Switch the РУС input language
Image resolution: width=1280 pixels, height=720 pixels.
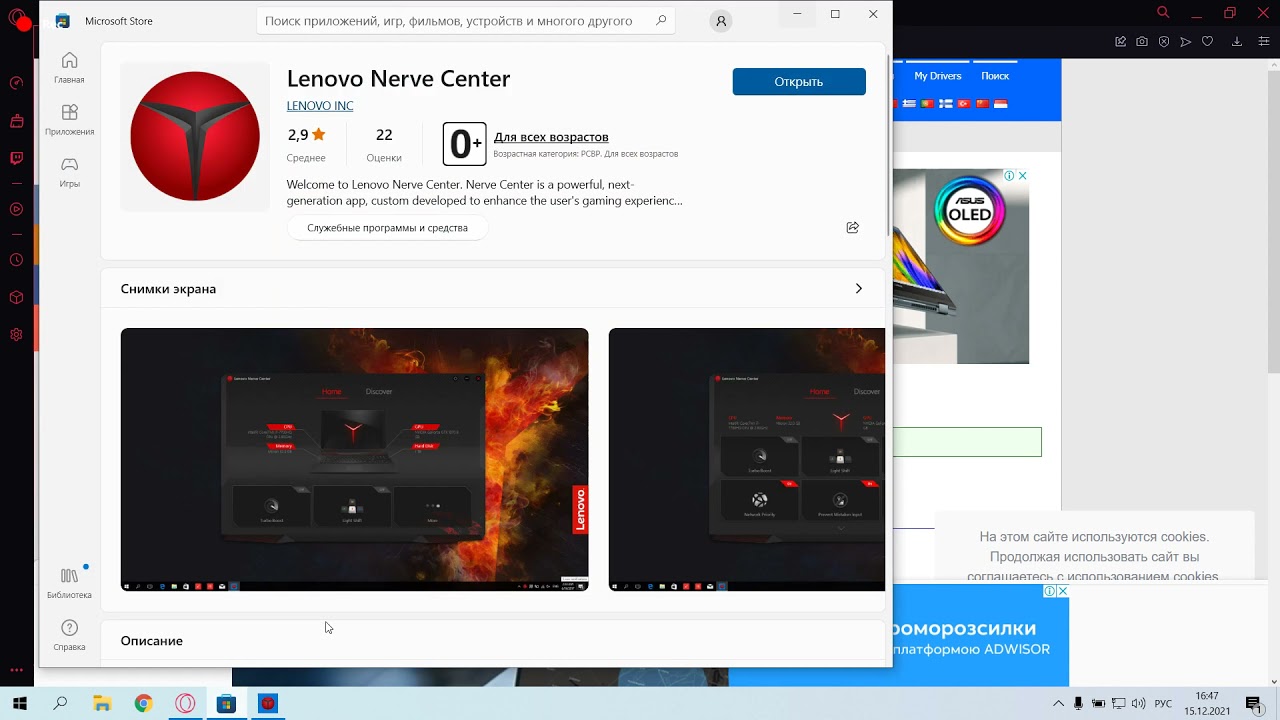tap(1163, 704)
